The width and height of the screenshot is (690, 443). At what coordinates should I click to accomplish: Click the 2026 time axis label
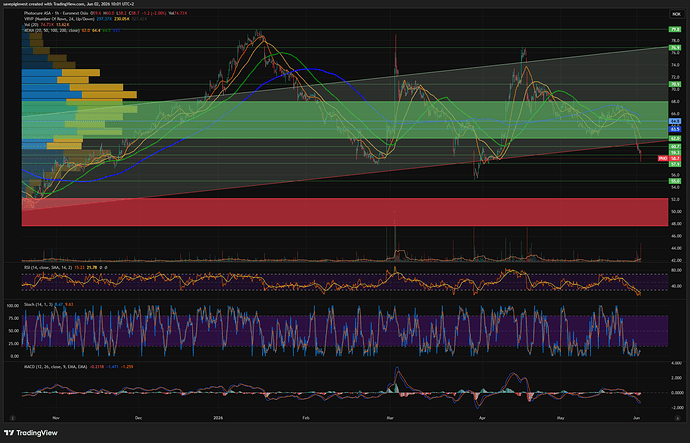(218, 418)
